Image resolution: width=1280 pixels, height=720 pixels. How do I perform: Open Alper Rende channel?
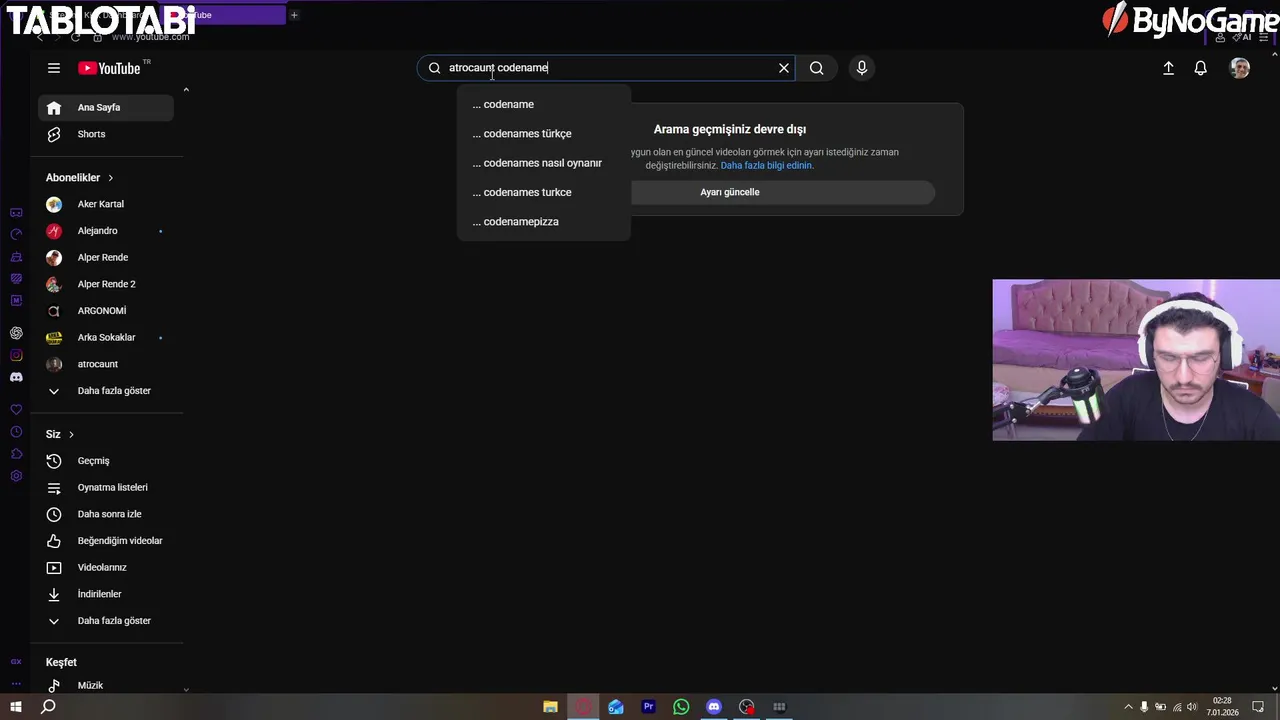[106, 257]
